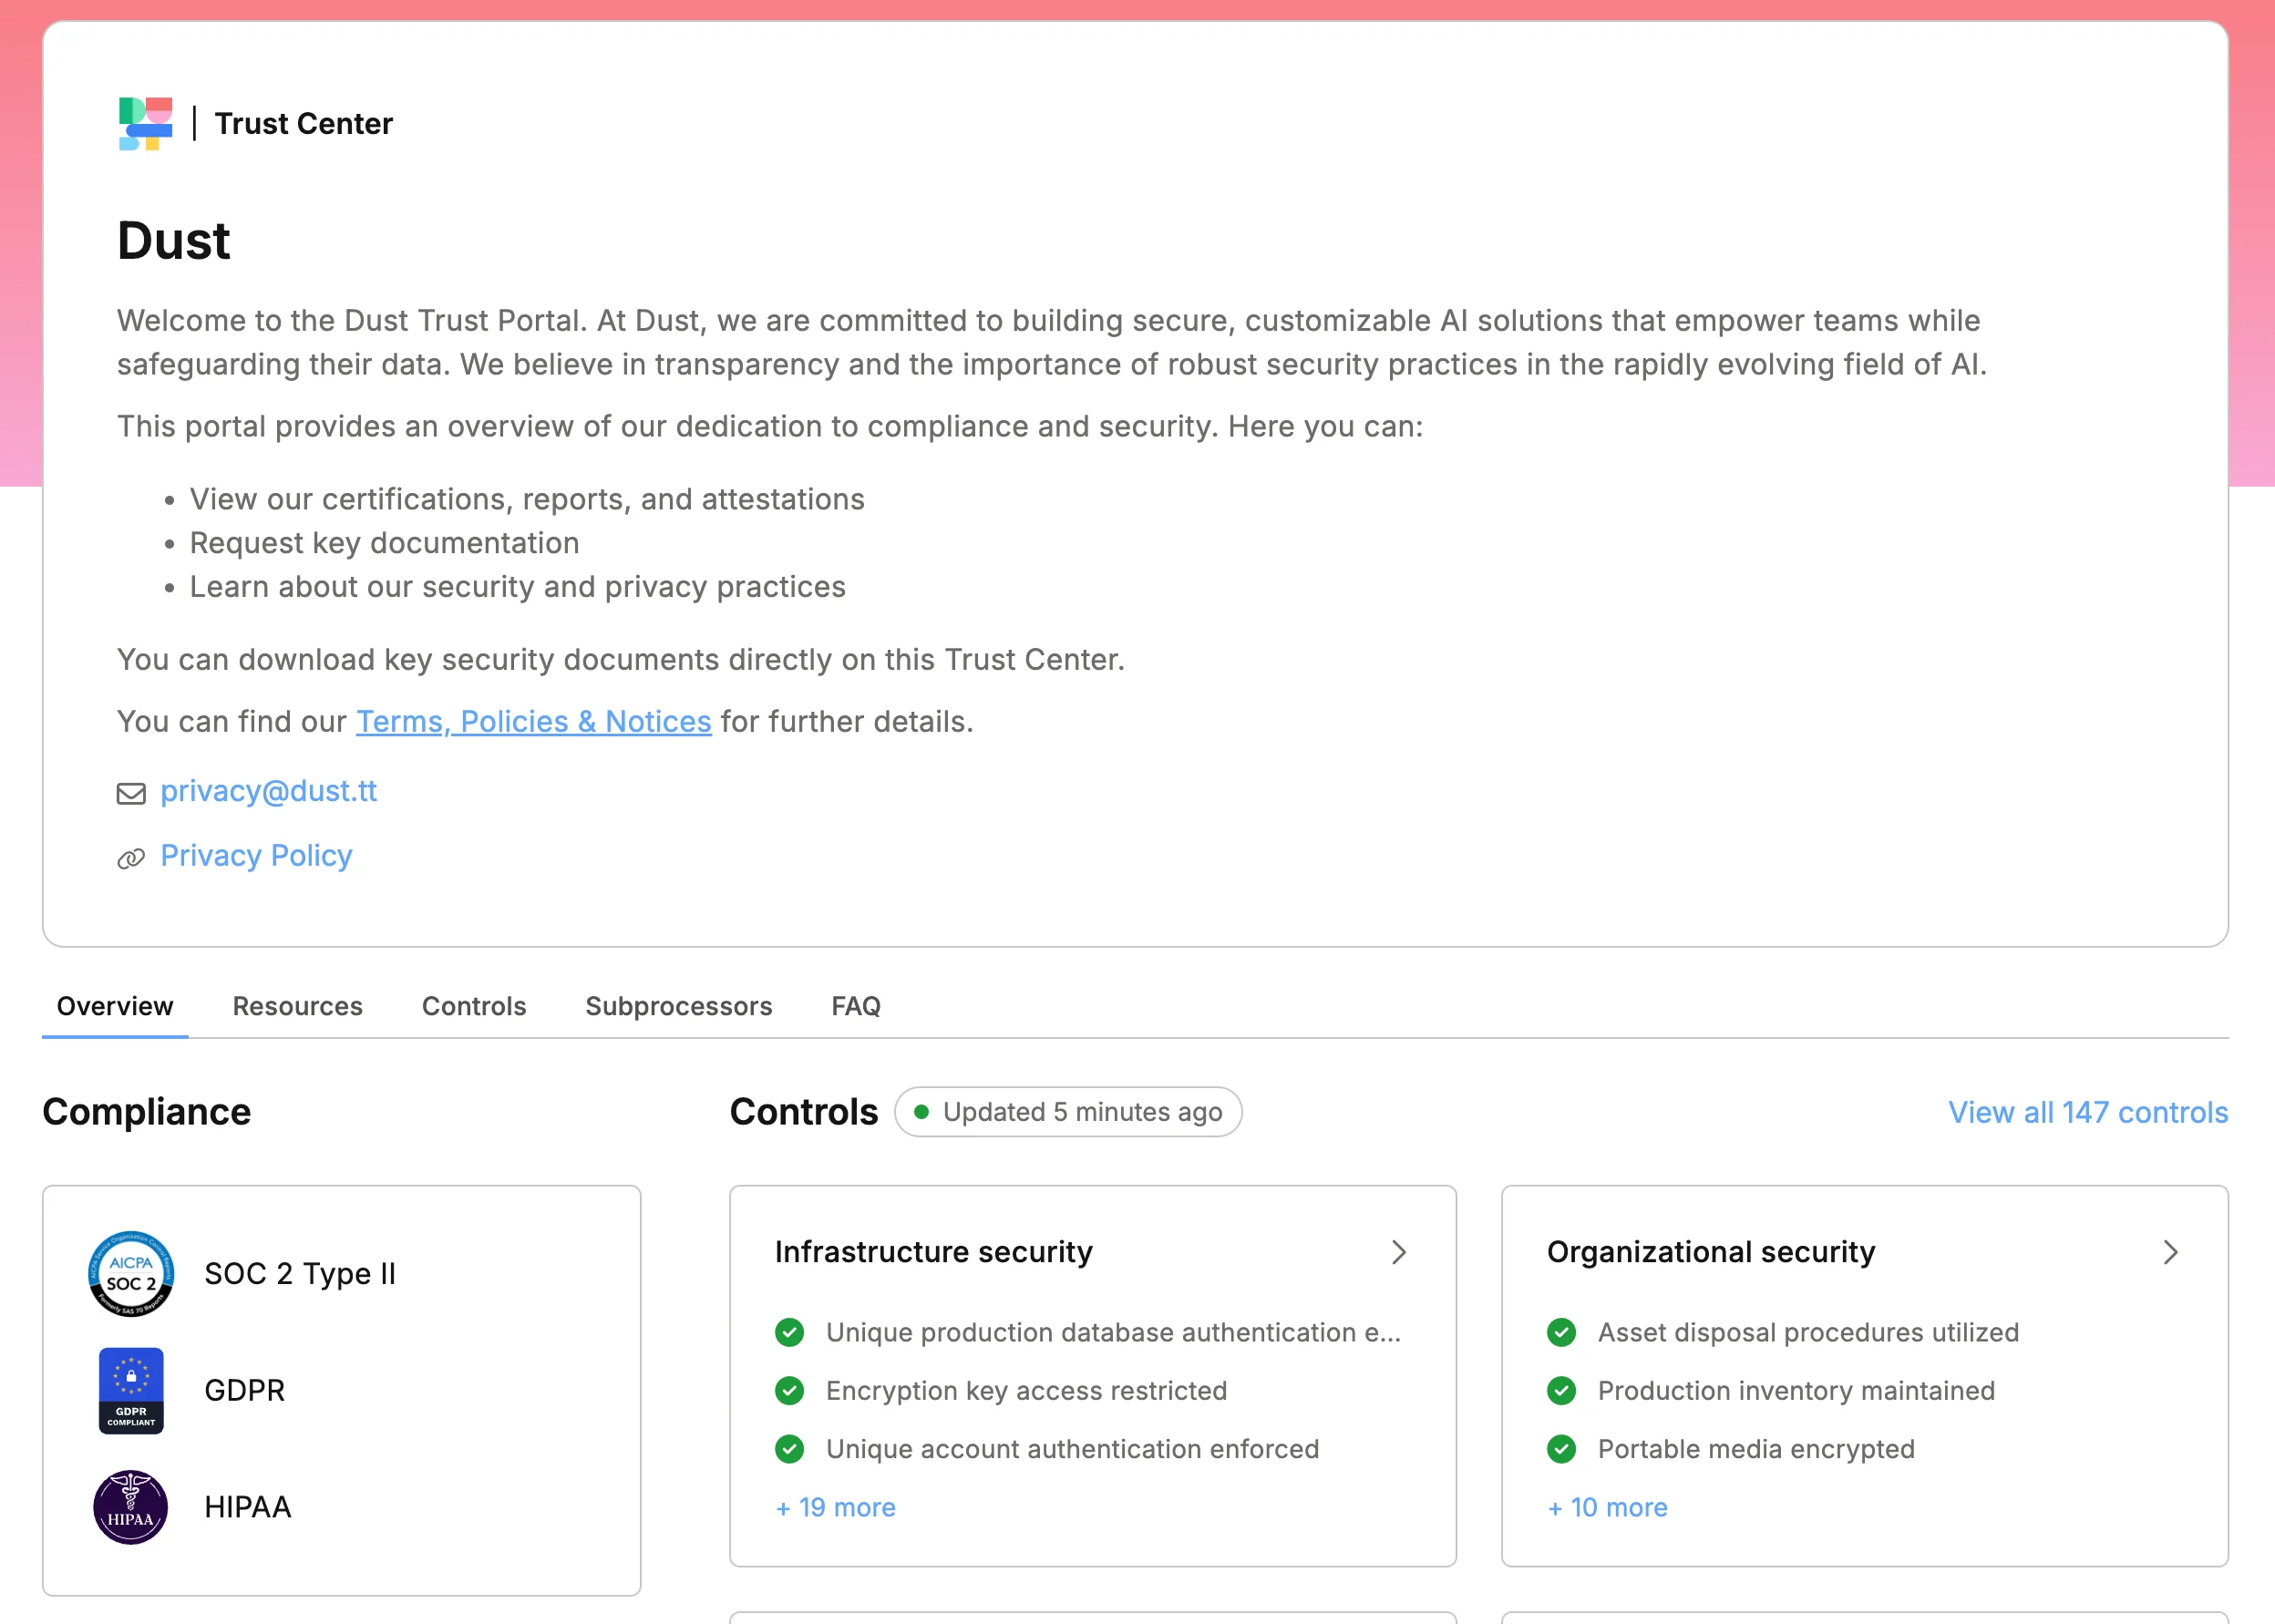Show 10 more organizational security controls
This screenshot has height=1624, width=2275.
[x=1606, y=1507]
